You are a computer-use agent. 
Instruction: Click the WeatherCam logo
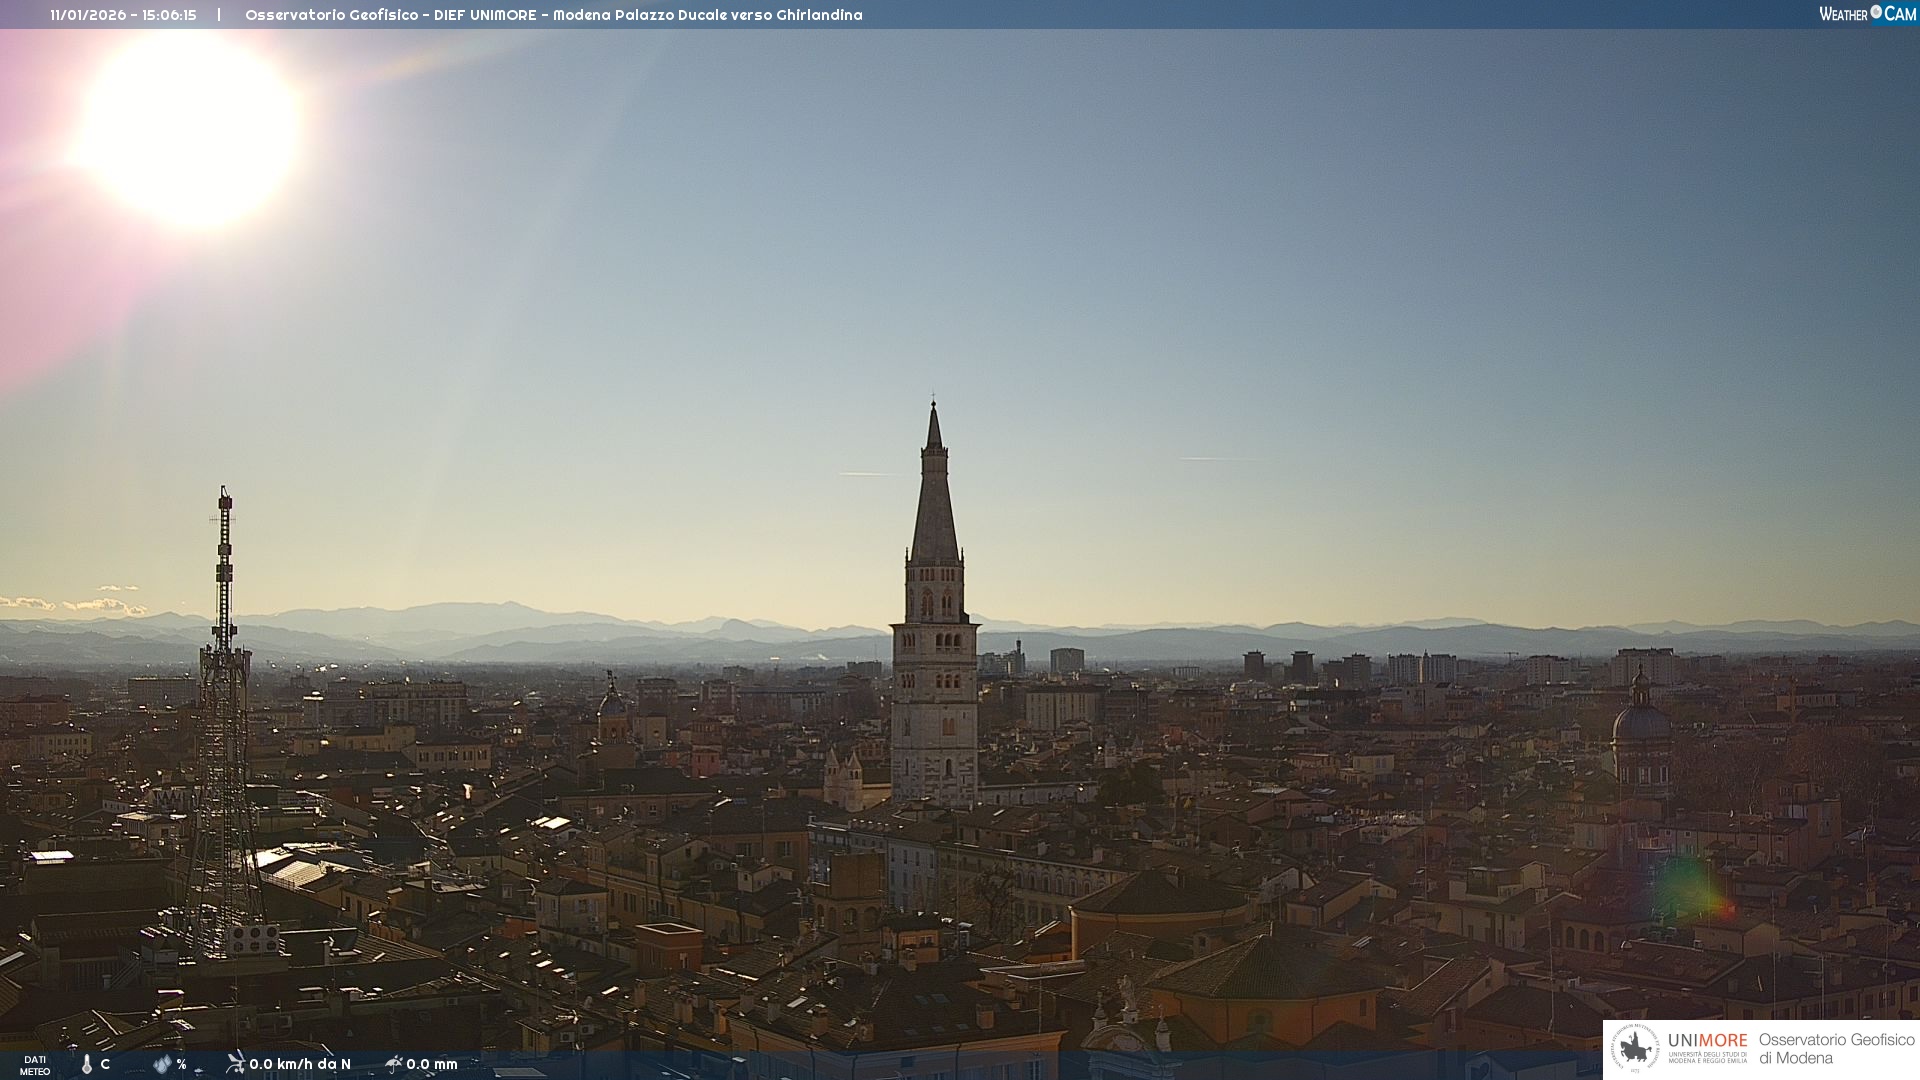pos(1867,14)
